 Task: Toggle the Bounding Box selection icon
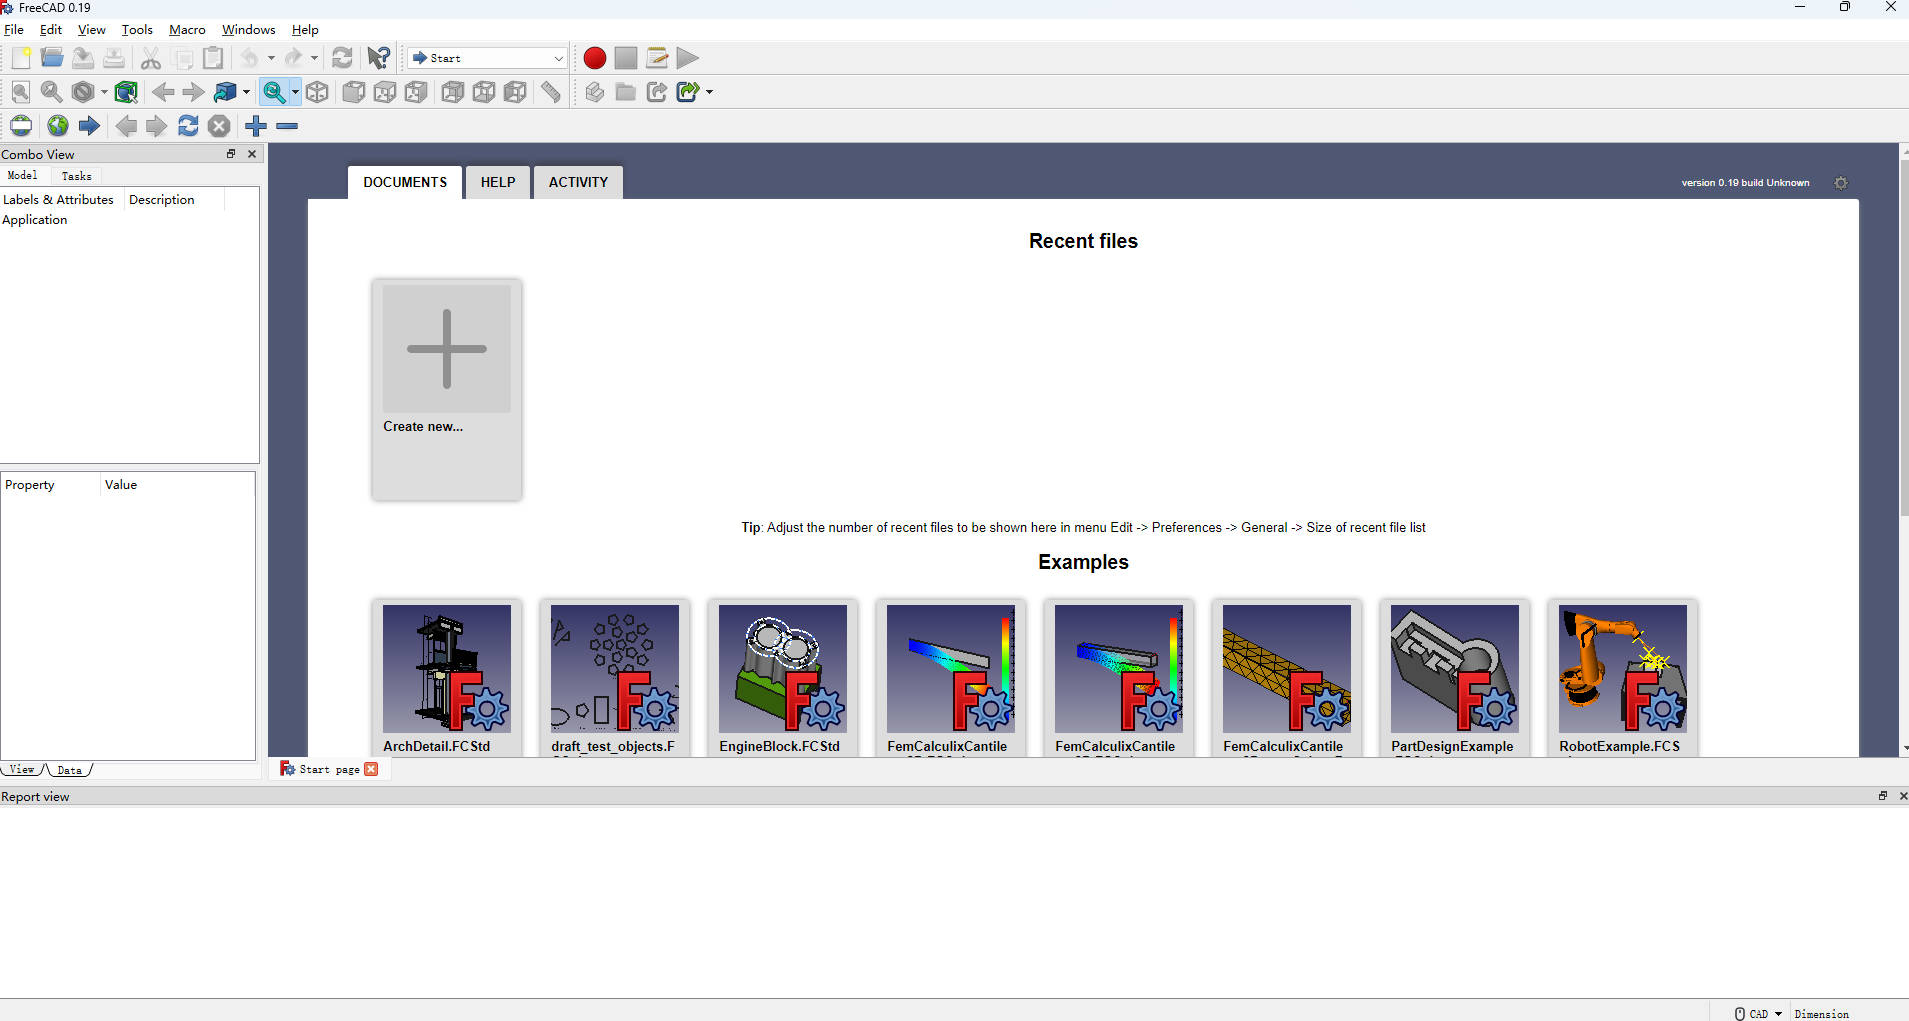tap(126, 92)
